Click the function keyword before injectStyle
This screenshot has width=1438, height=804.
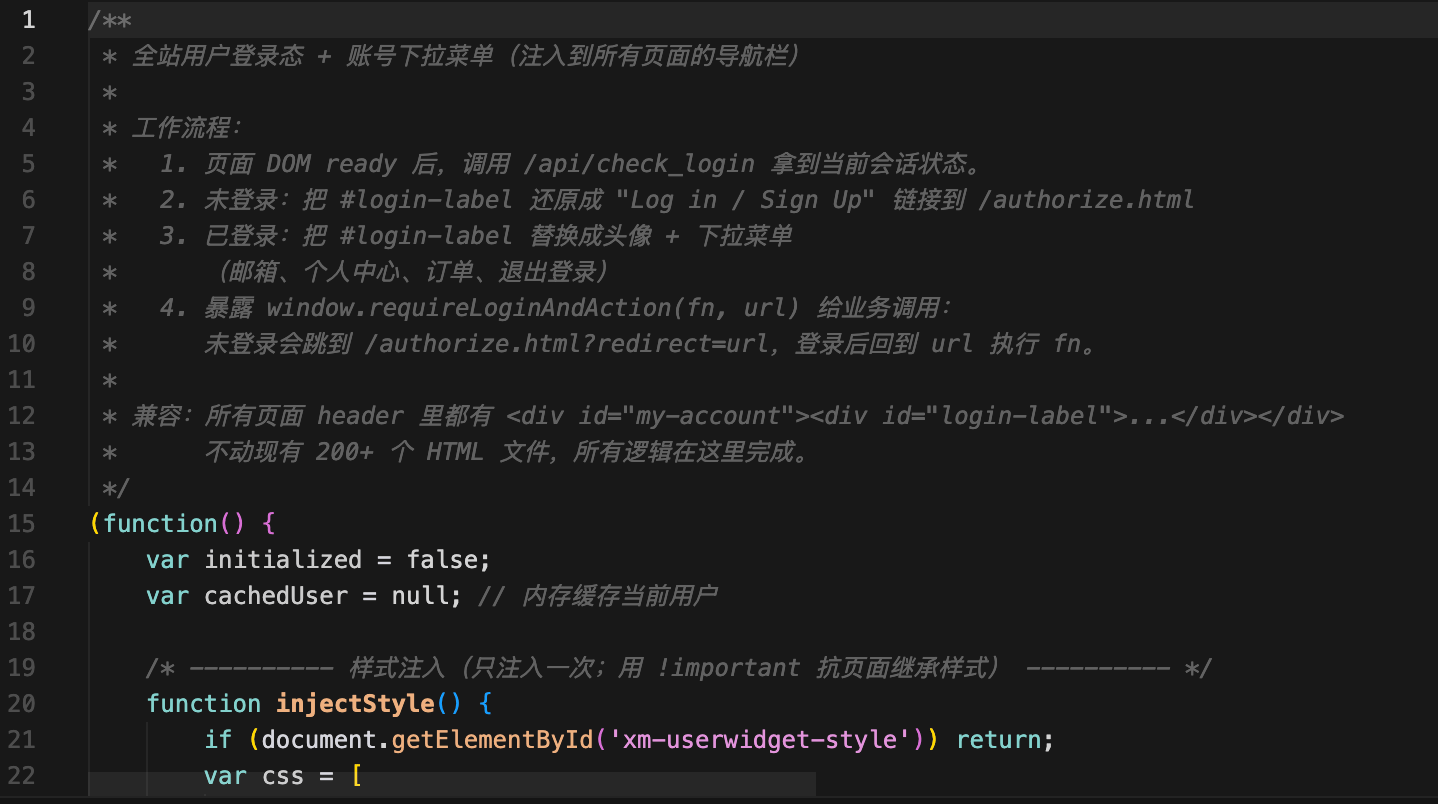(x=204, y=704)
